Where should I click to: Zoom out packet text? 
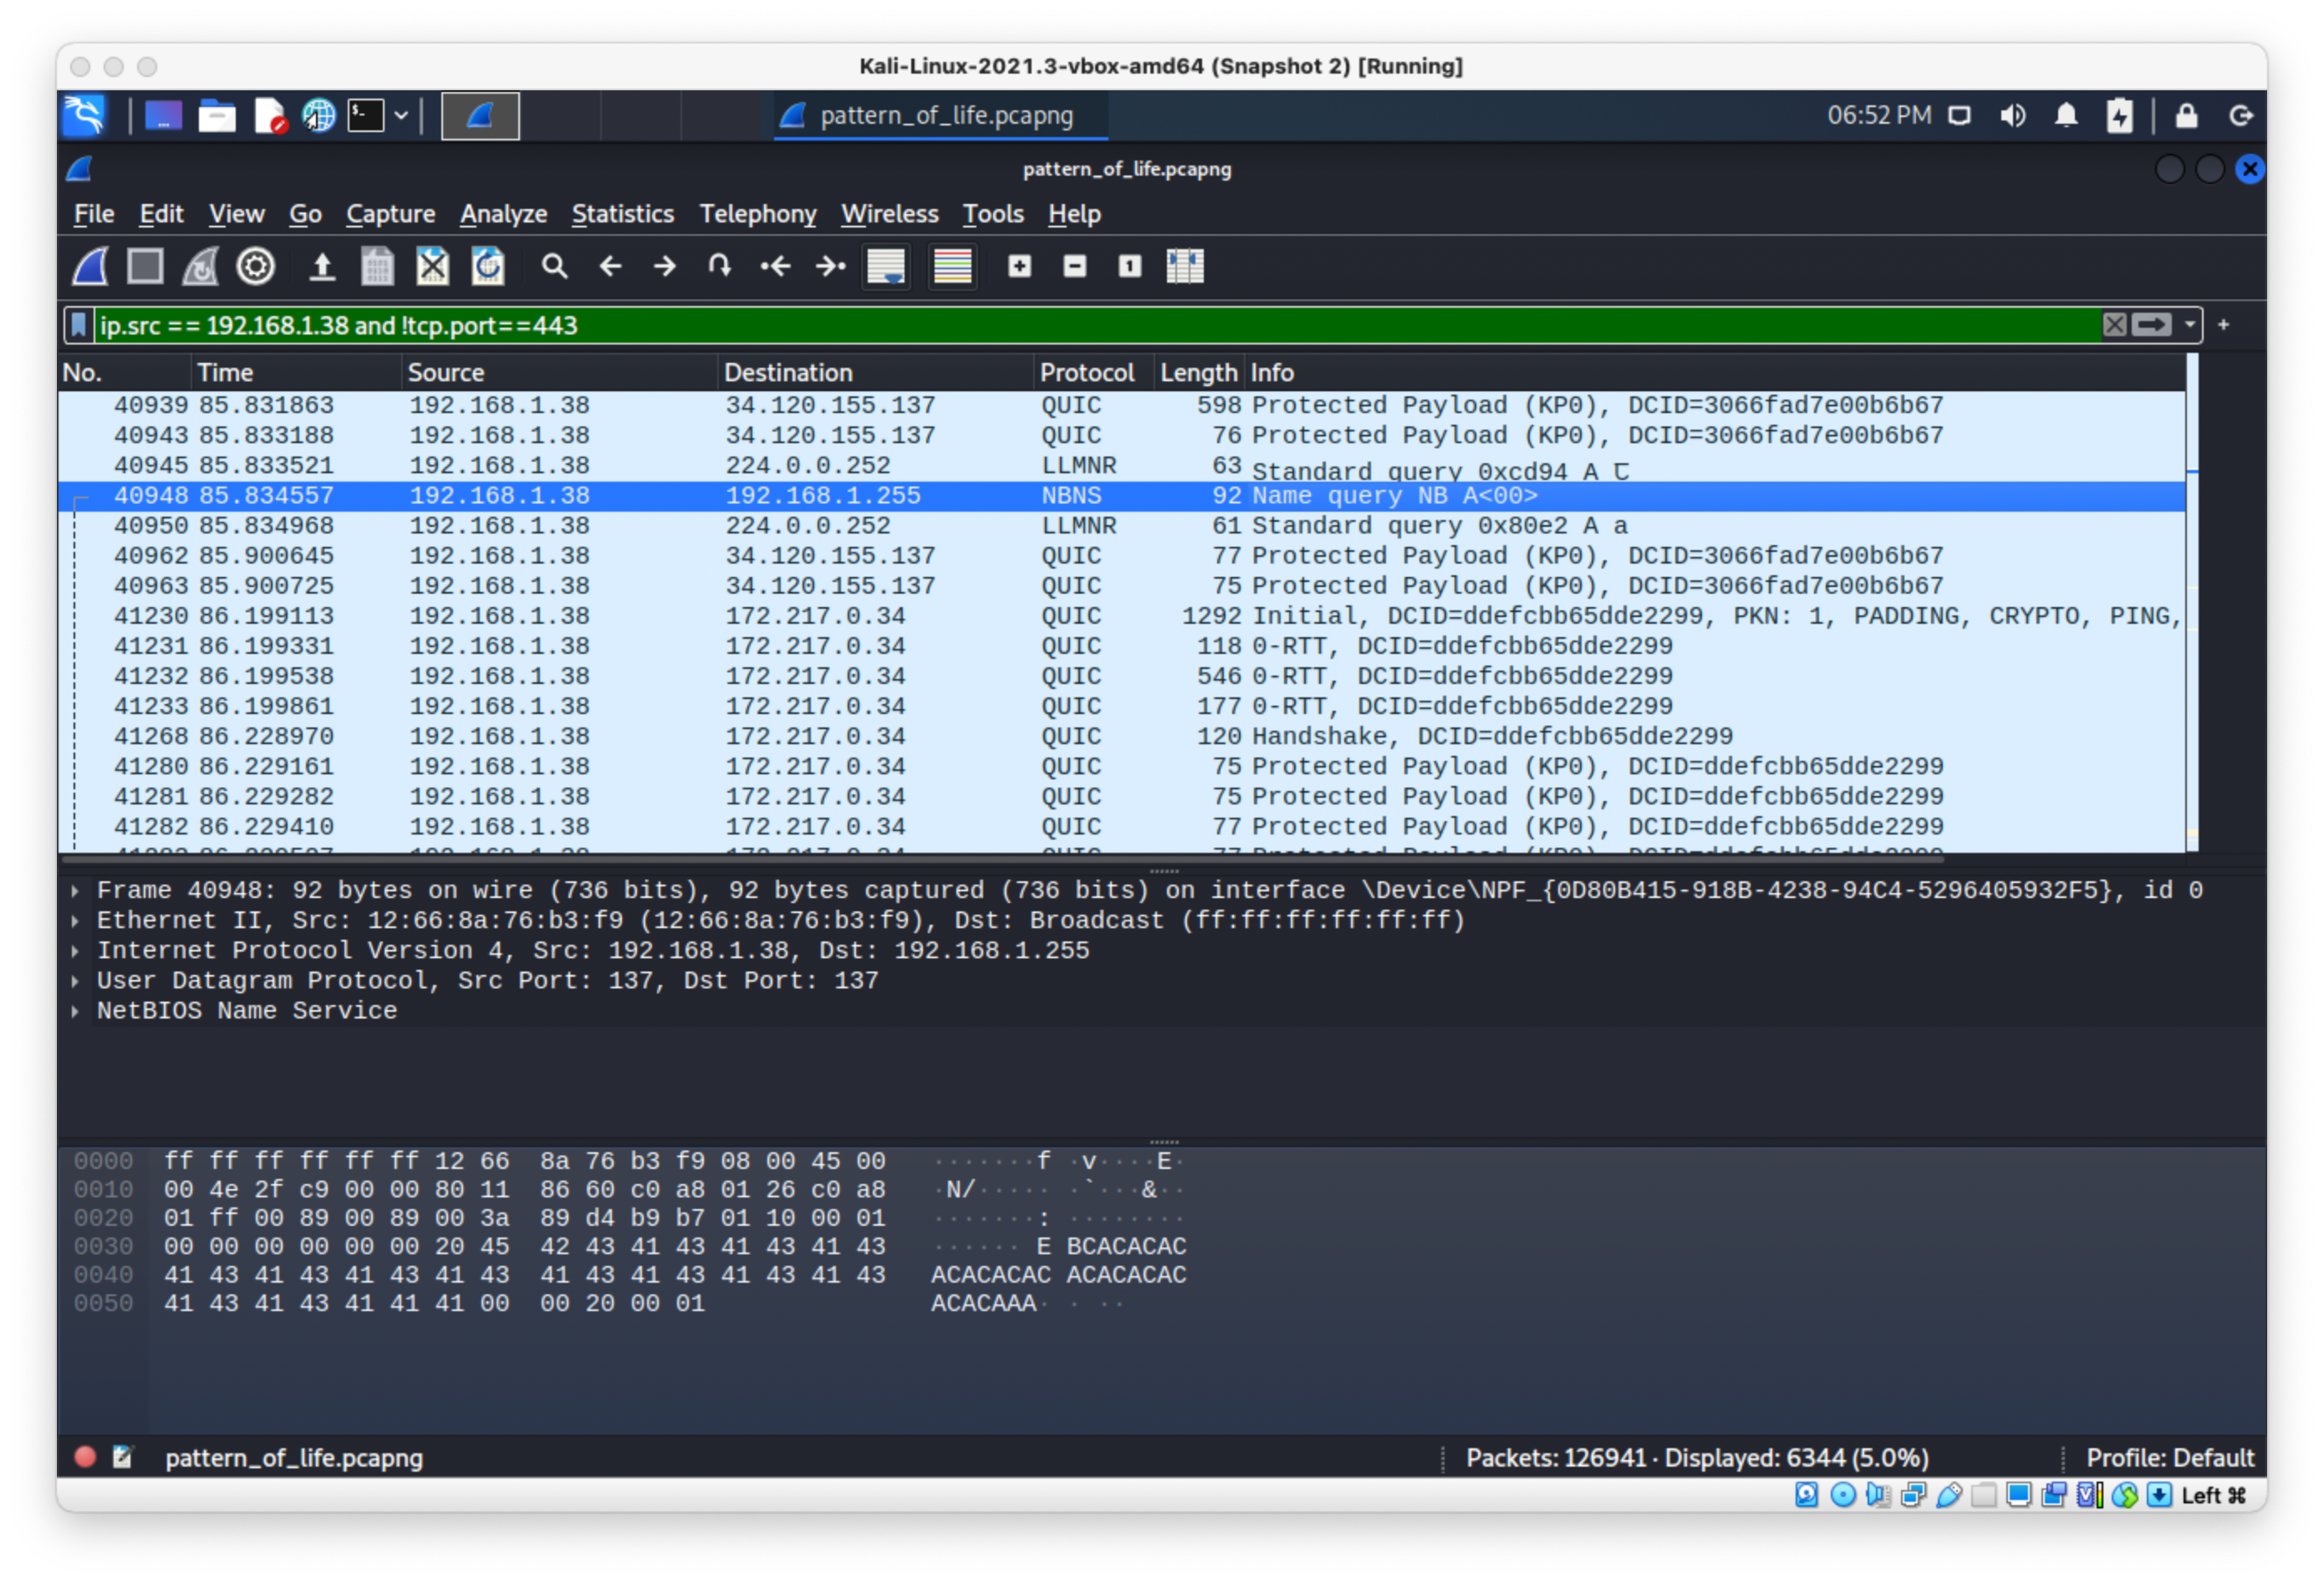tap(1074, 266)
